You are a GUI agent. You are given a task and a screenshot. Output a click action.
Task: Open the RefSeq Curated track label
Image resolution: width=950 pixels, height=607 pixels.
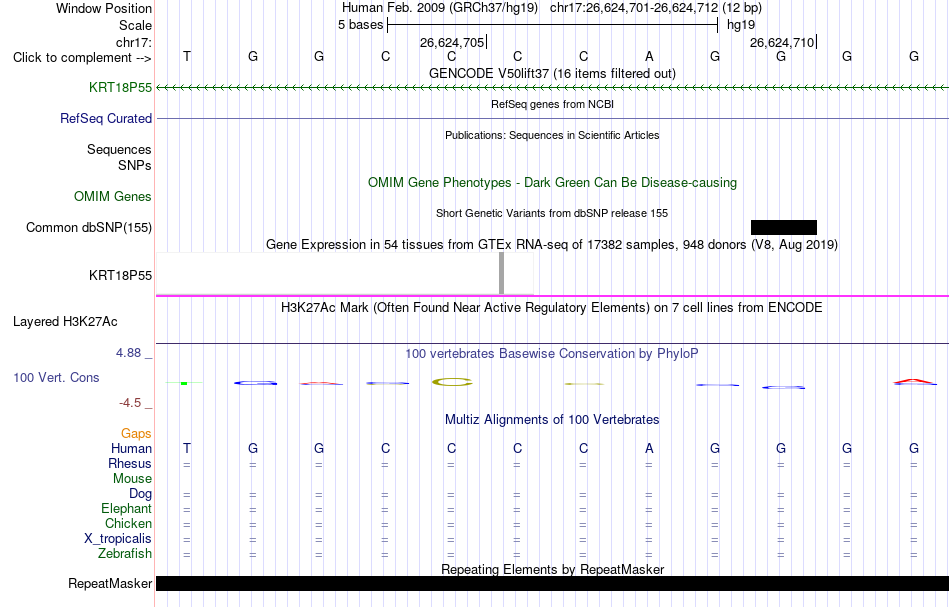coord(106,119)
